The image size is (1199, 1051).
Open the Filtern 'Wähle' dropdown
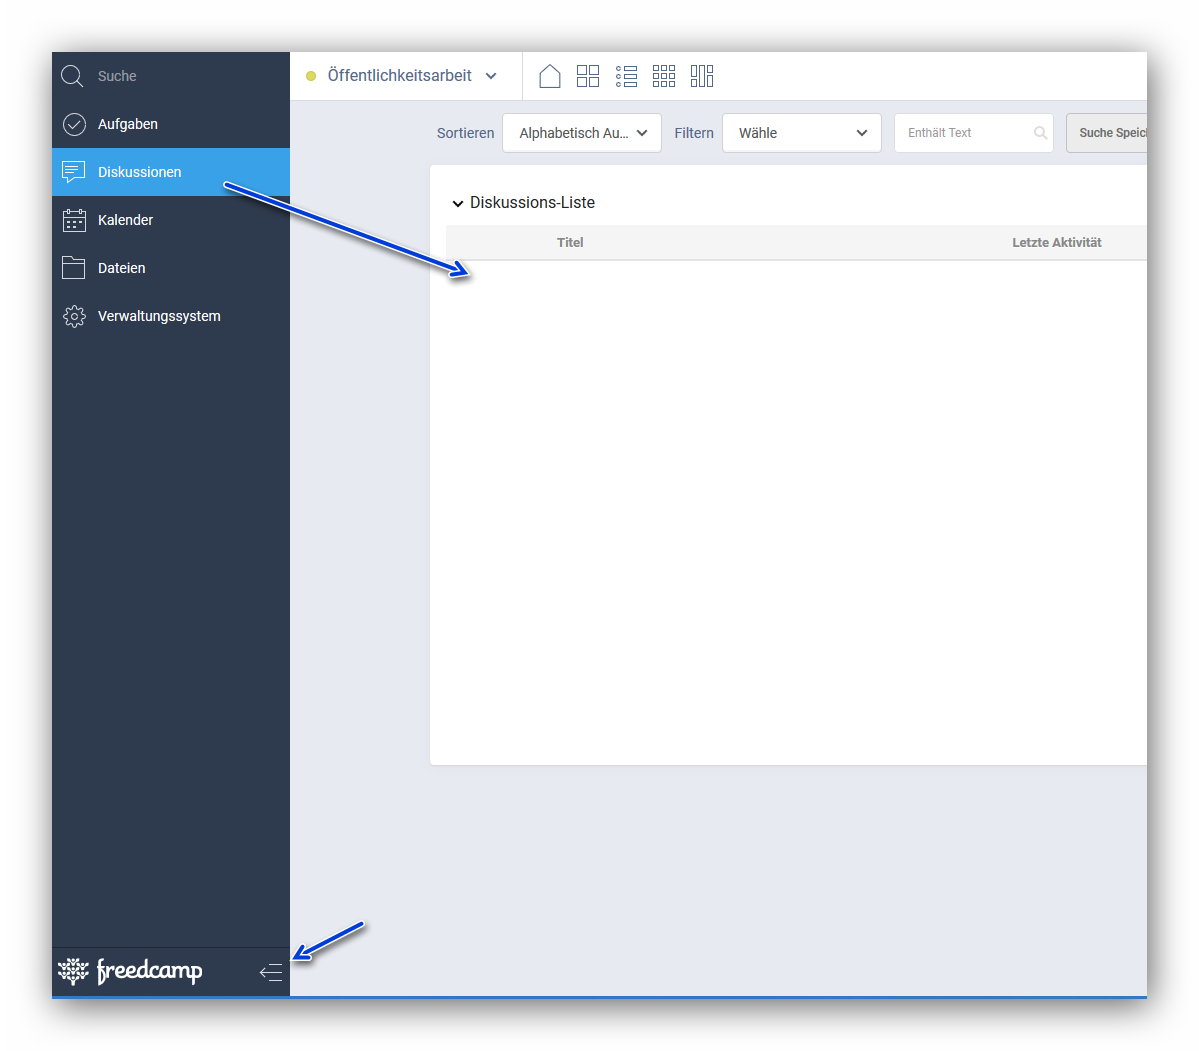(x=801, y=133)
